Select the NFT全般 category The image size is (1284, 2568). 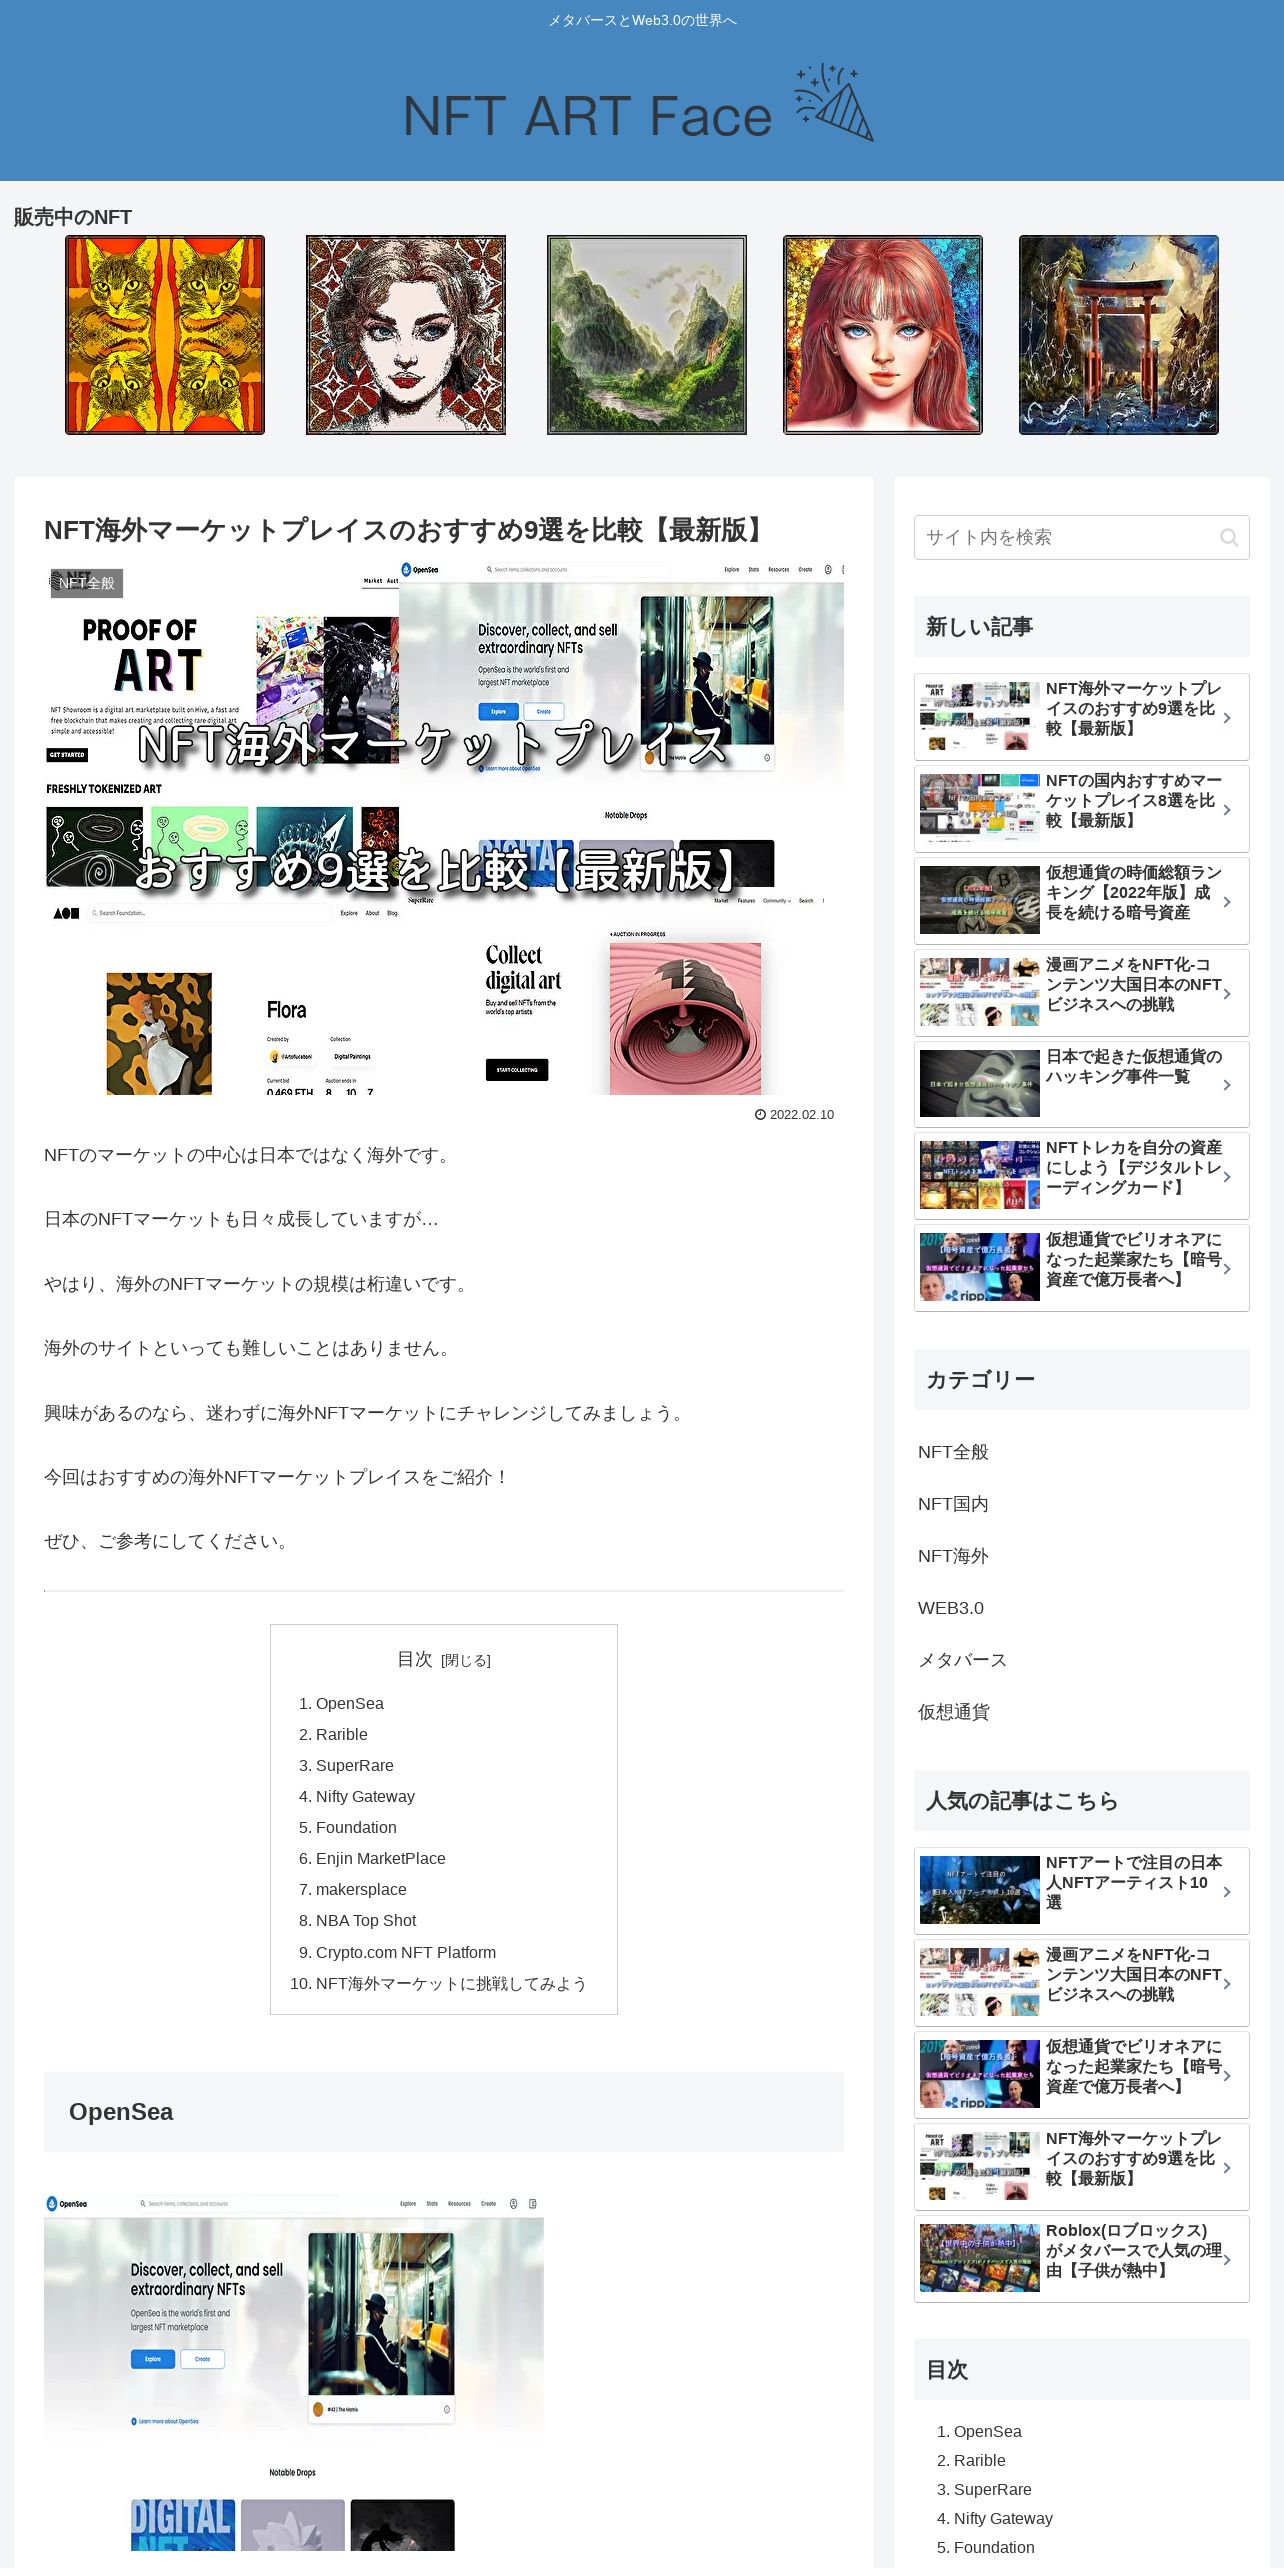[x=953, y=1452]
